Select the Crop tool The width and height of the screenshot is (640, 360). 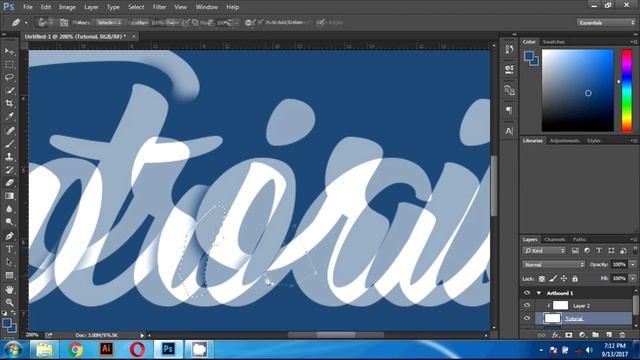9,103
